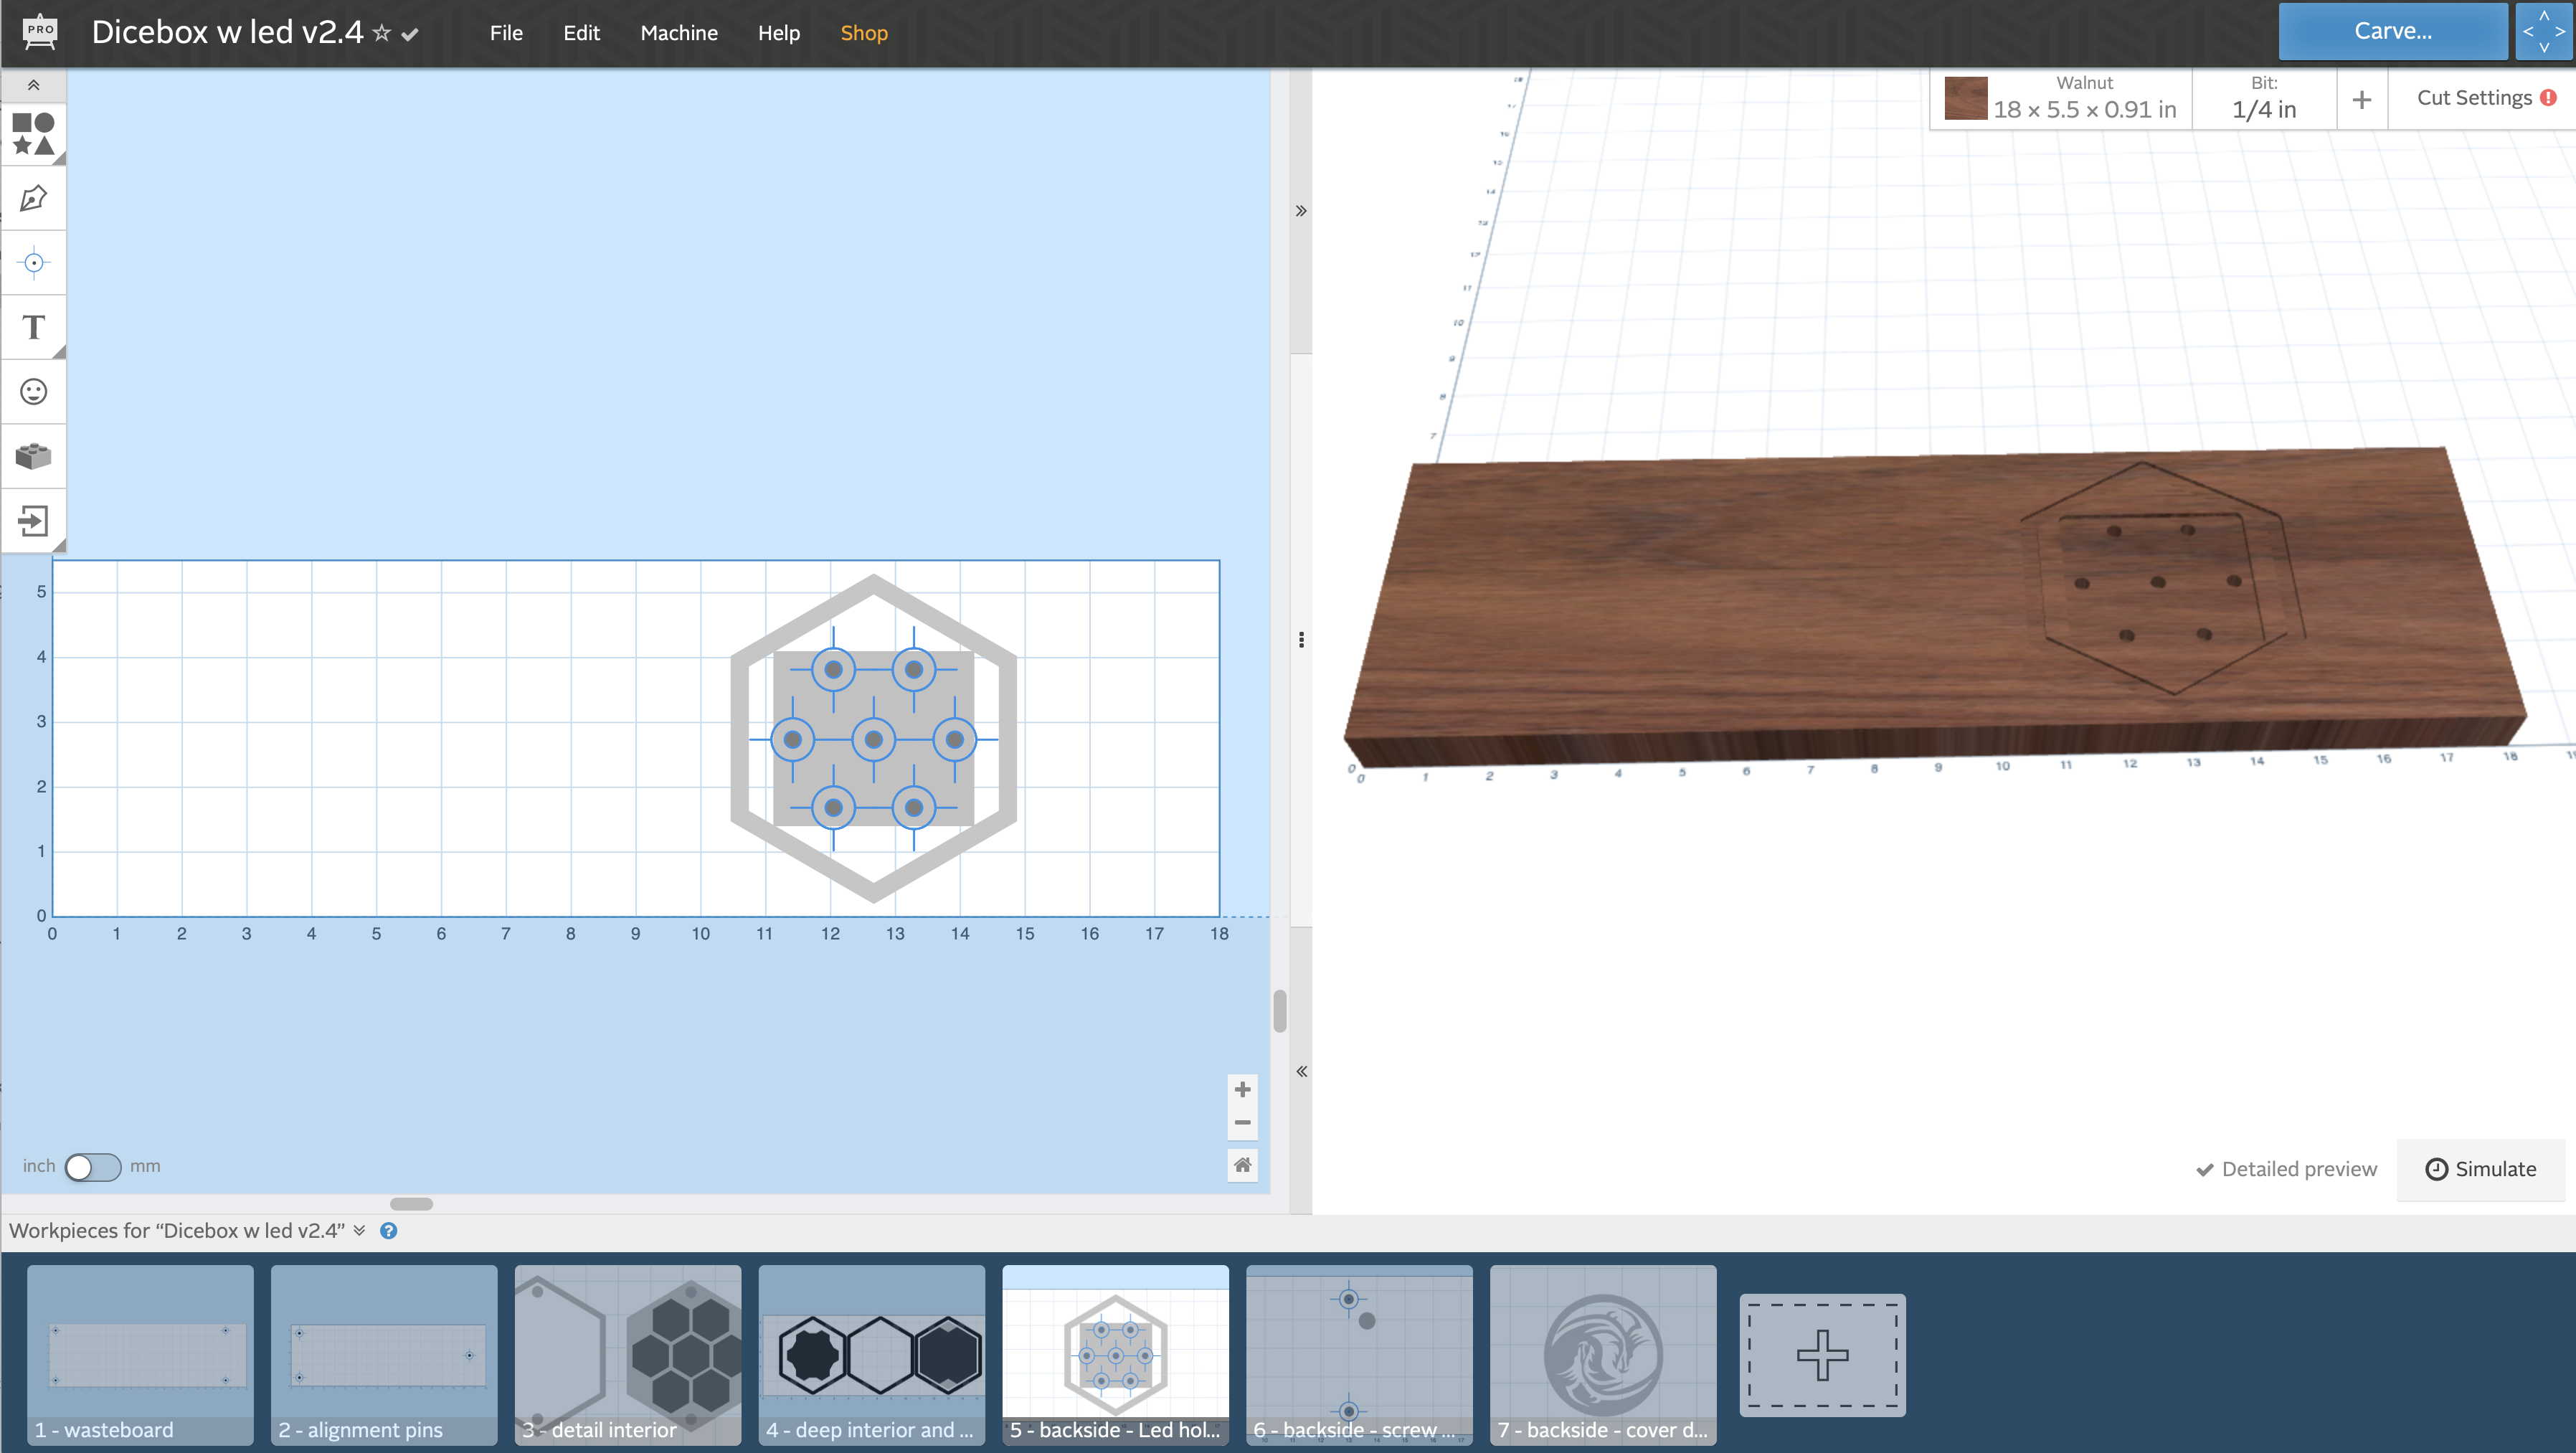Open the Edit menu

tap(579, 32)
